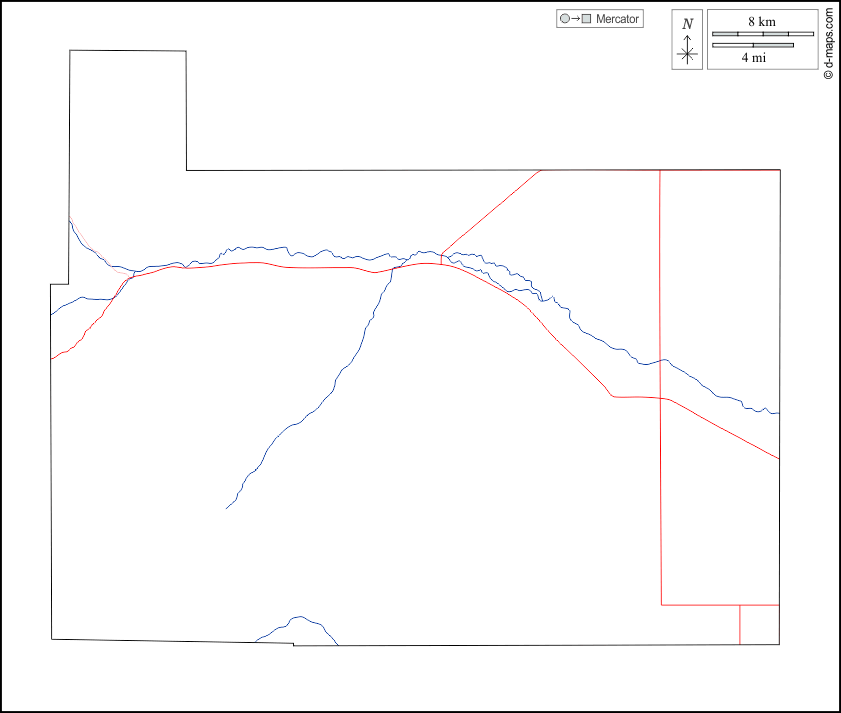Click the Mercator projection label

pyautogui.click(x=617, y=19)
